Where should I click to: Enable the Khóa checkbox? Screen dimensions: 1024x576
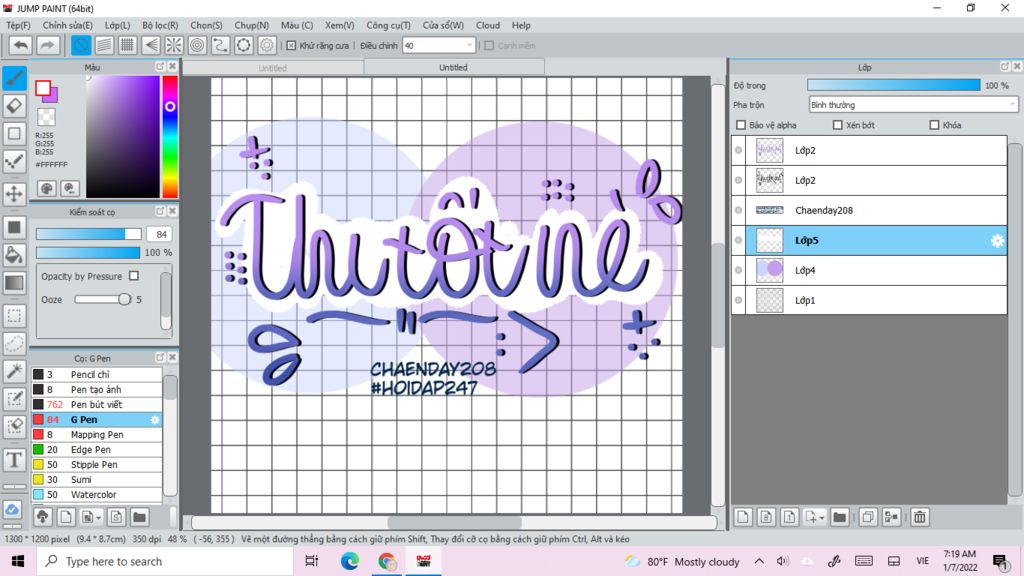[x=934, y=125]
